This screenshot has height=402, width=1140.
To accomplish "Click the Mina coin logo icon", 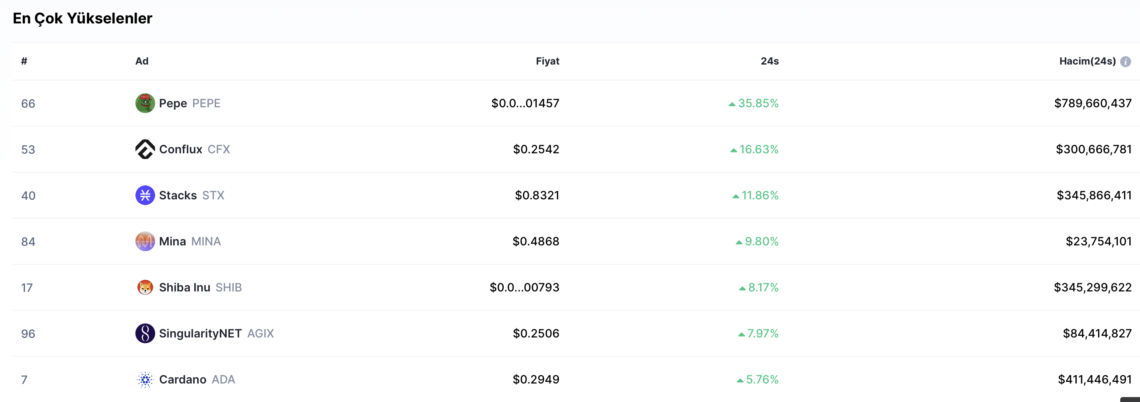I will click(145, 241).
